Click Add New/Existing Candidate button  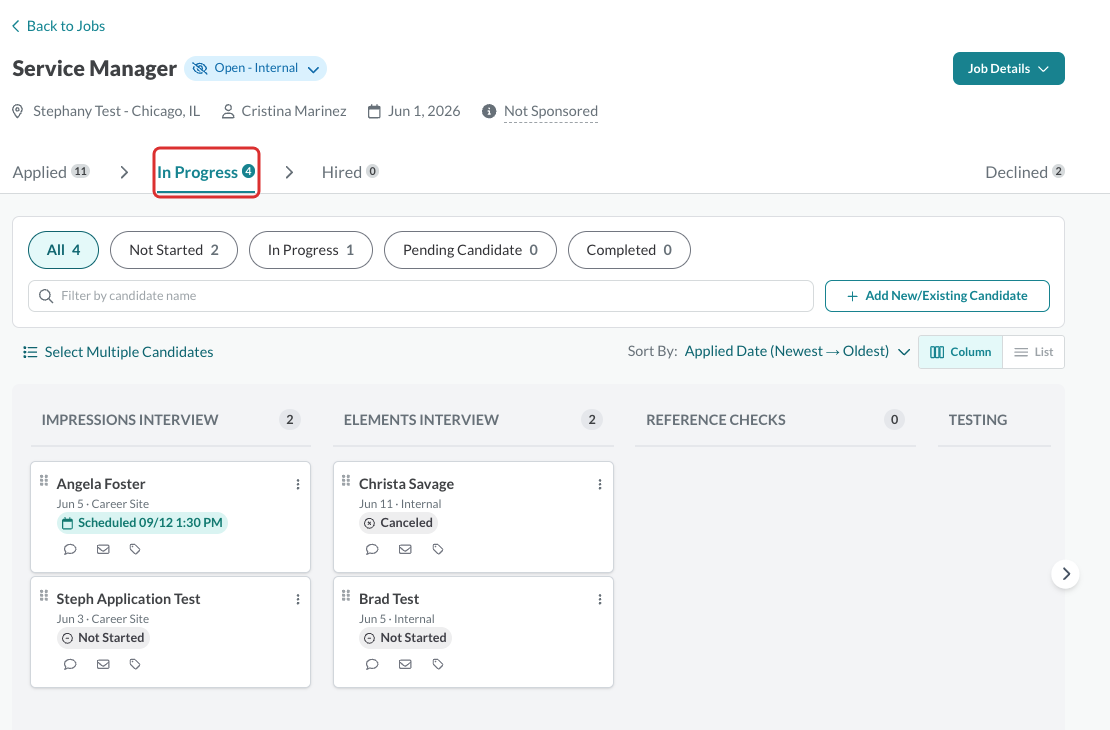937,296
